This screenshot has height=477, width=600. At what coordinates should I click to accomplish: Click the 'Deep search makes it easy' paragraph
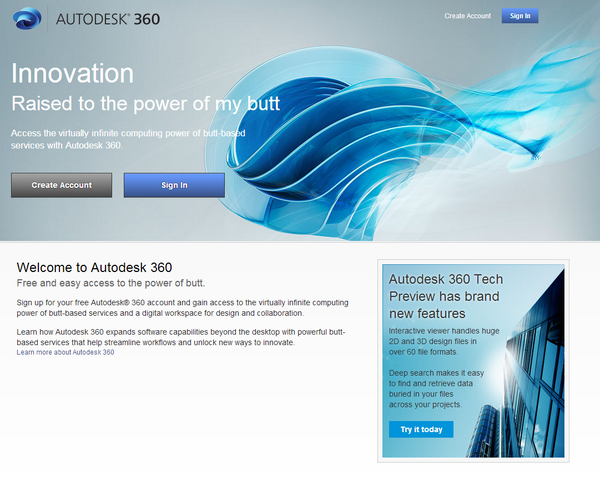coord(436,389)
